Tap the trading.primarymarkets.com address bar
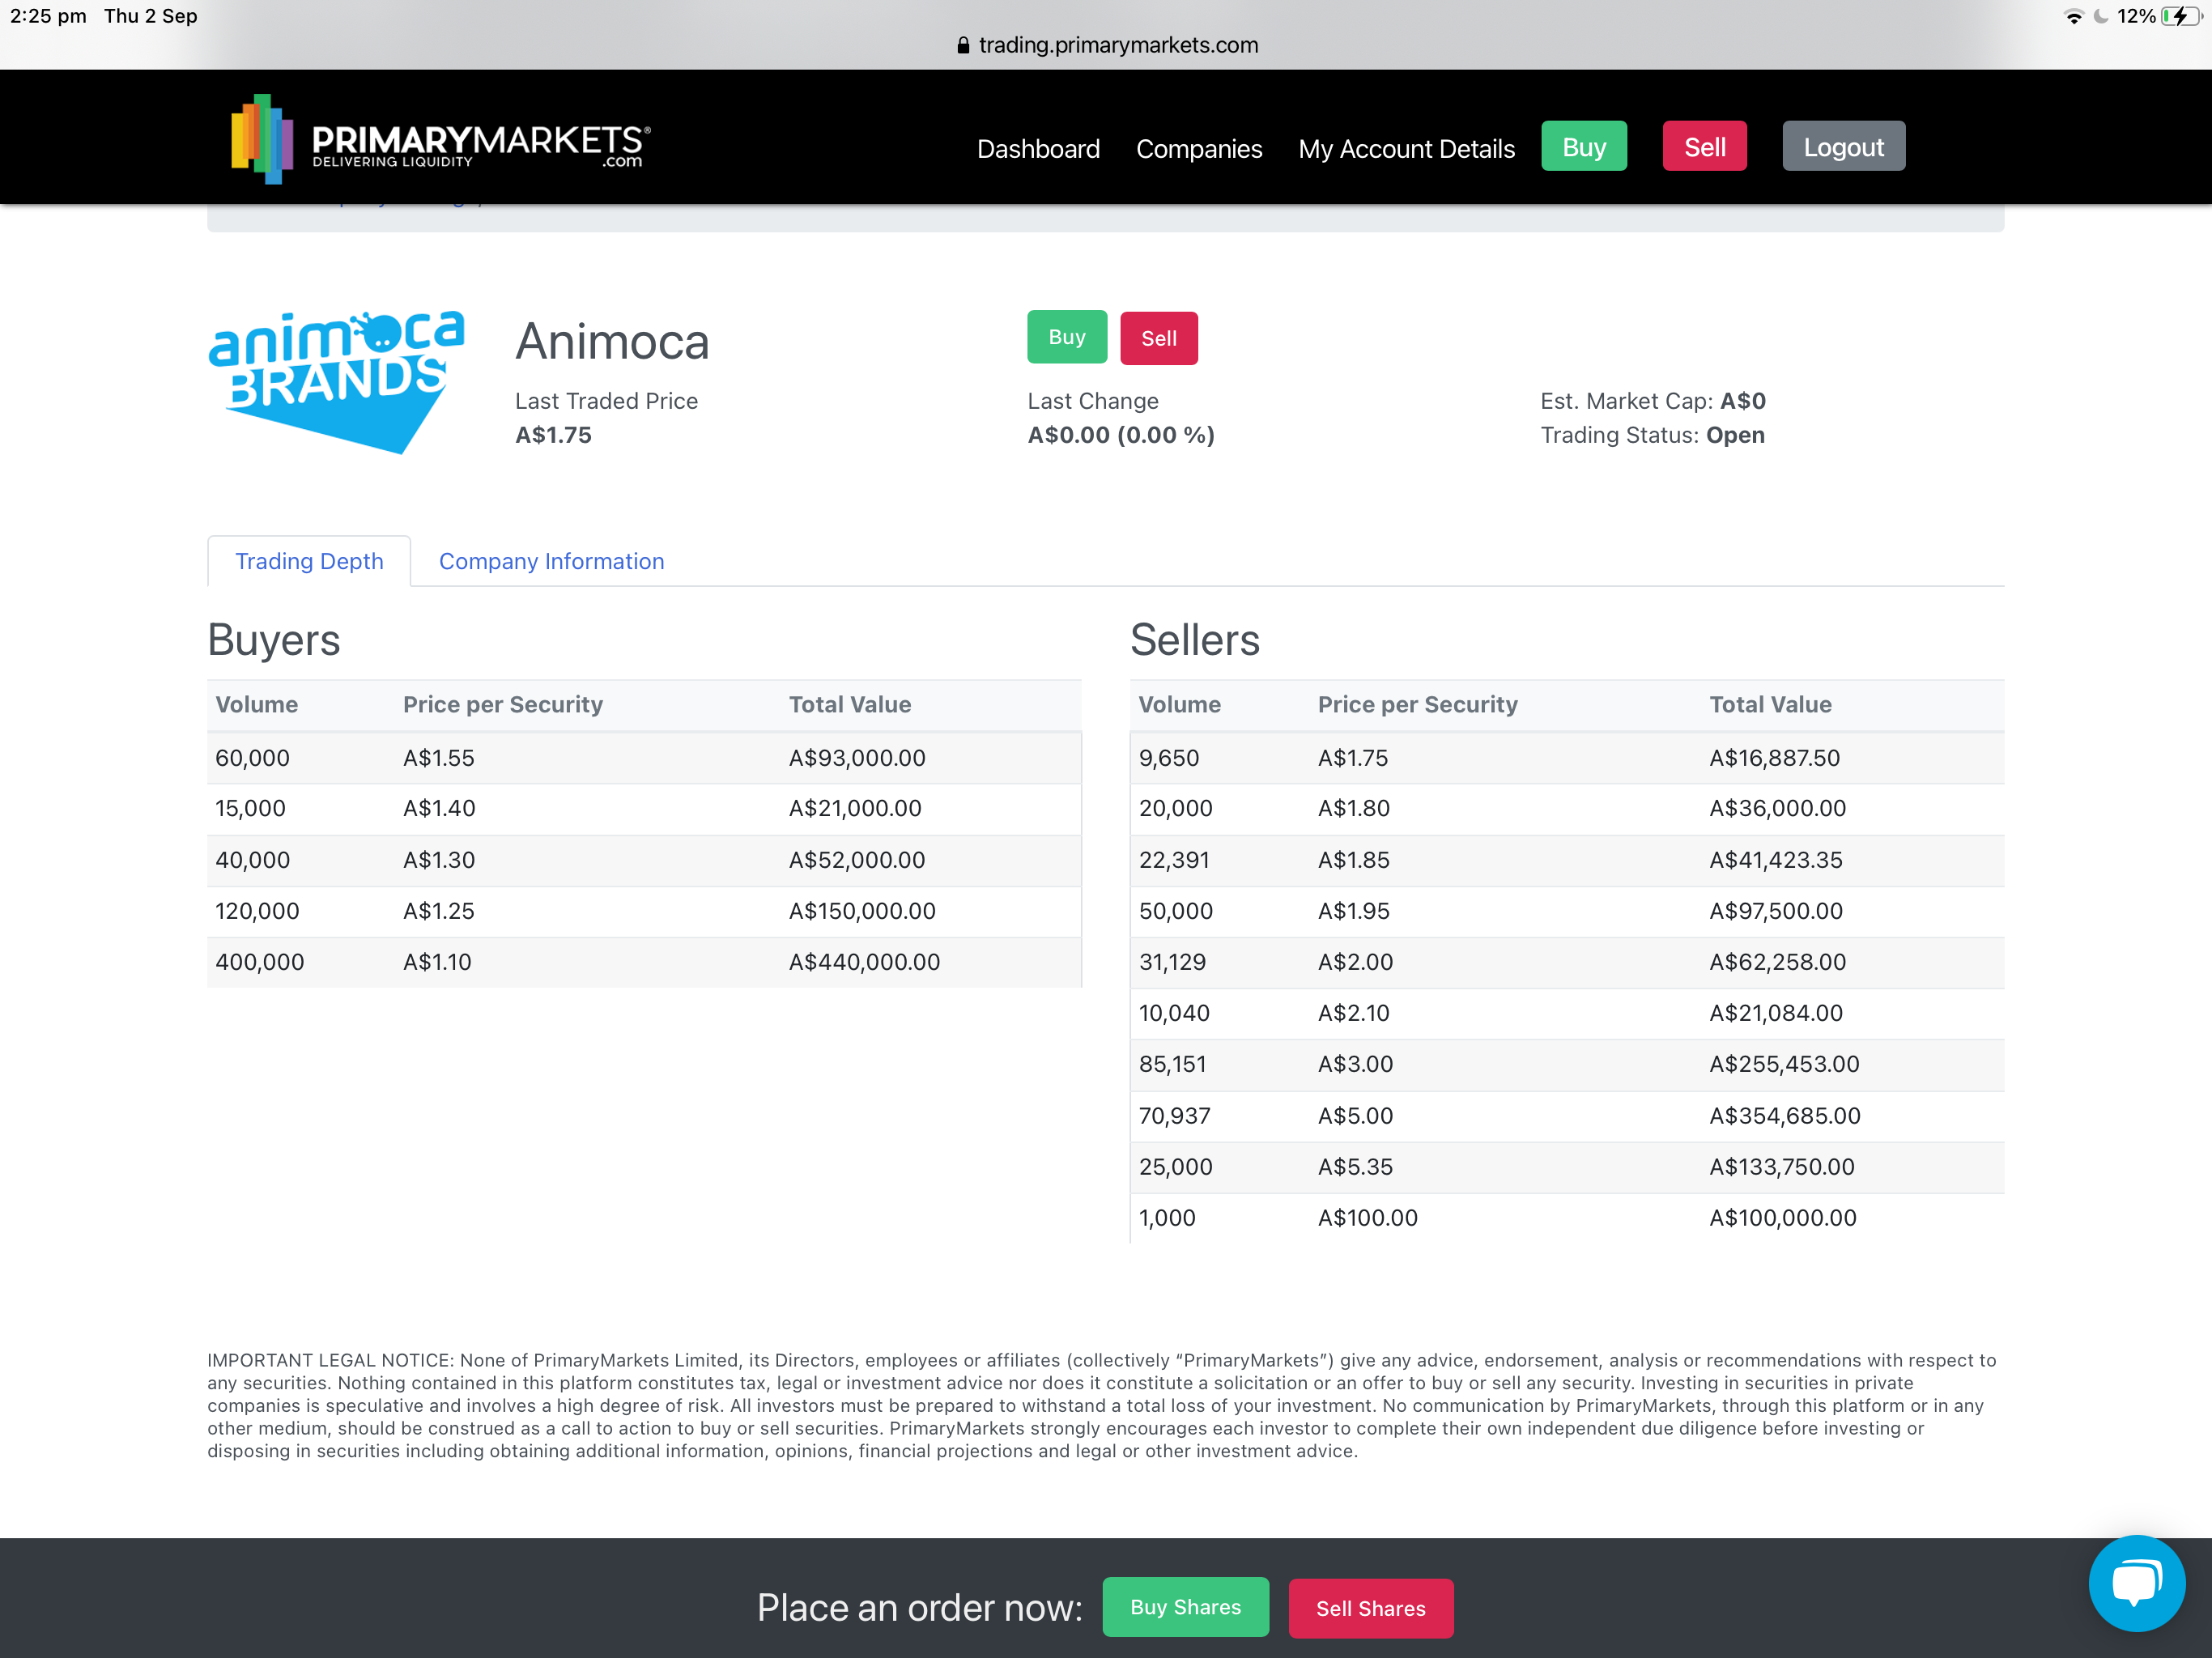 [x=1106, y=45]
